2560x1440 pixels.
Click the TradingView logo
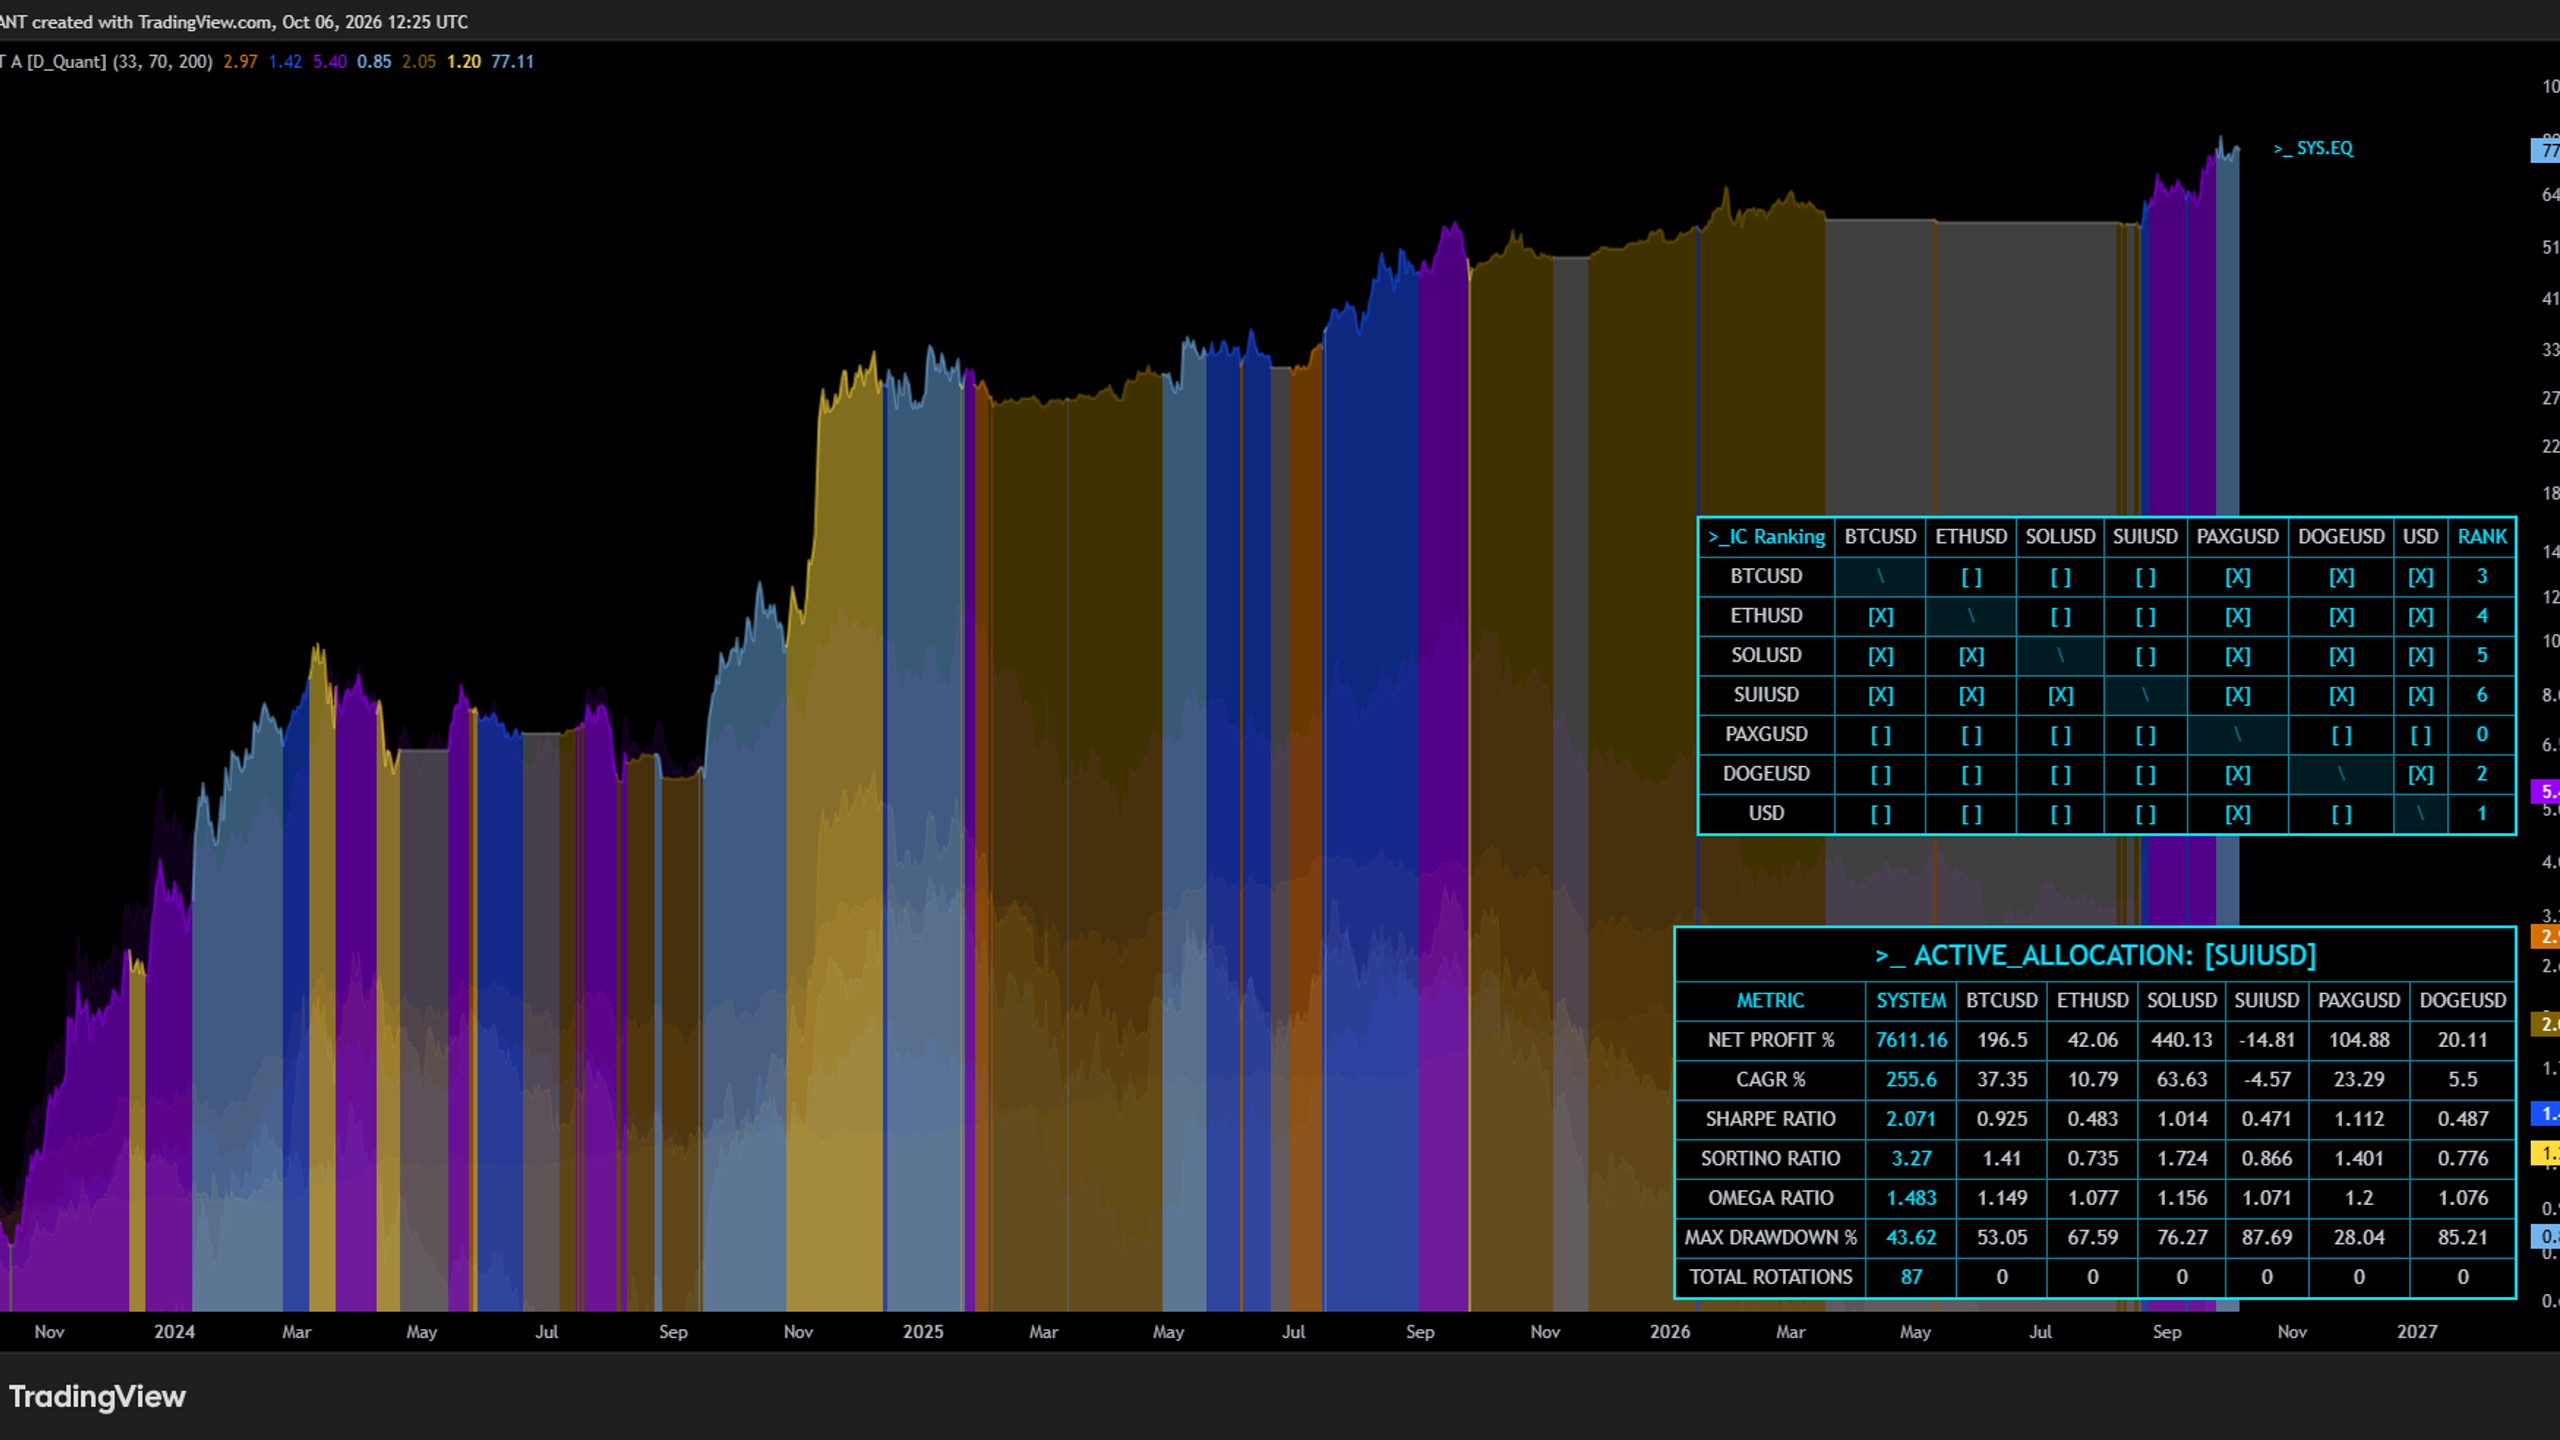pyautogui.click(x=97, y=1396)
